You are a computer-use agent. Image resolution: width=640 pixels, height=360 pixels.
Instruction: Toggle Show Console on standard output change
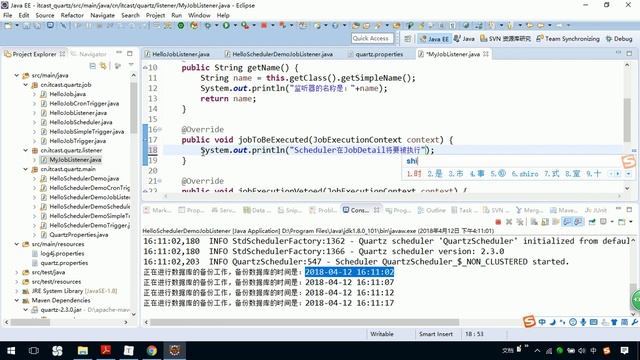pyautogui.click(x=567, y=222)
